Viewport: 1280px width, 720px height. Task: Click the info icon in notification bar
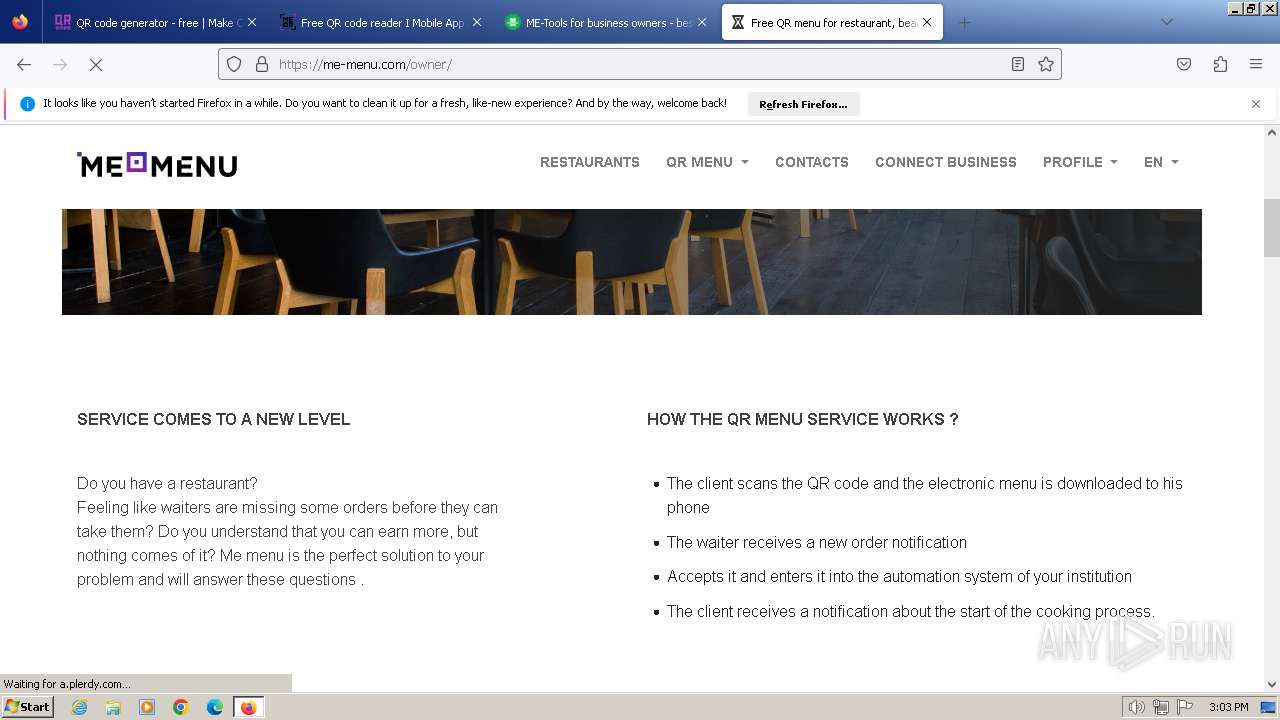tap(27, 104)
